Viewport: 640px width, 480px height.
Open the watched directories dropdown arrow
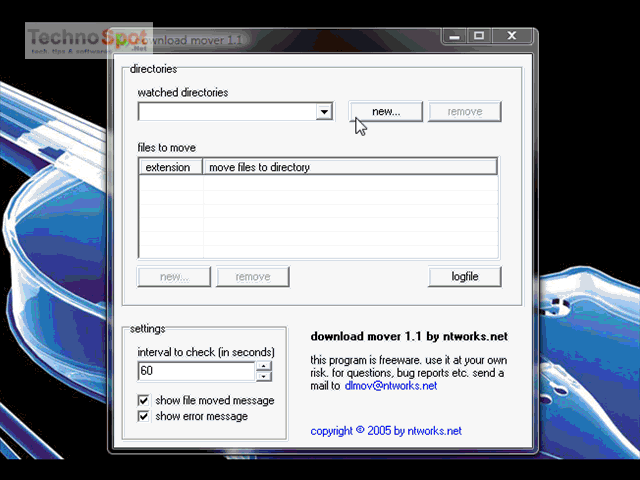point(324,111)
